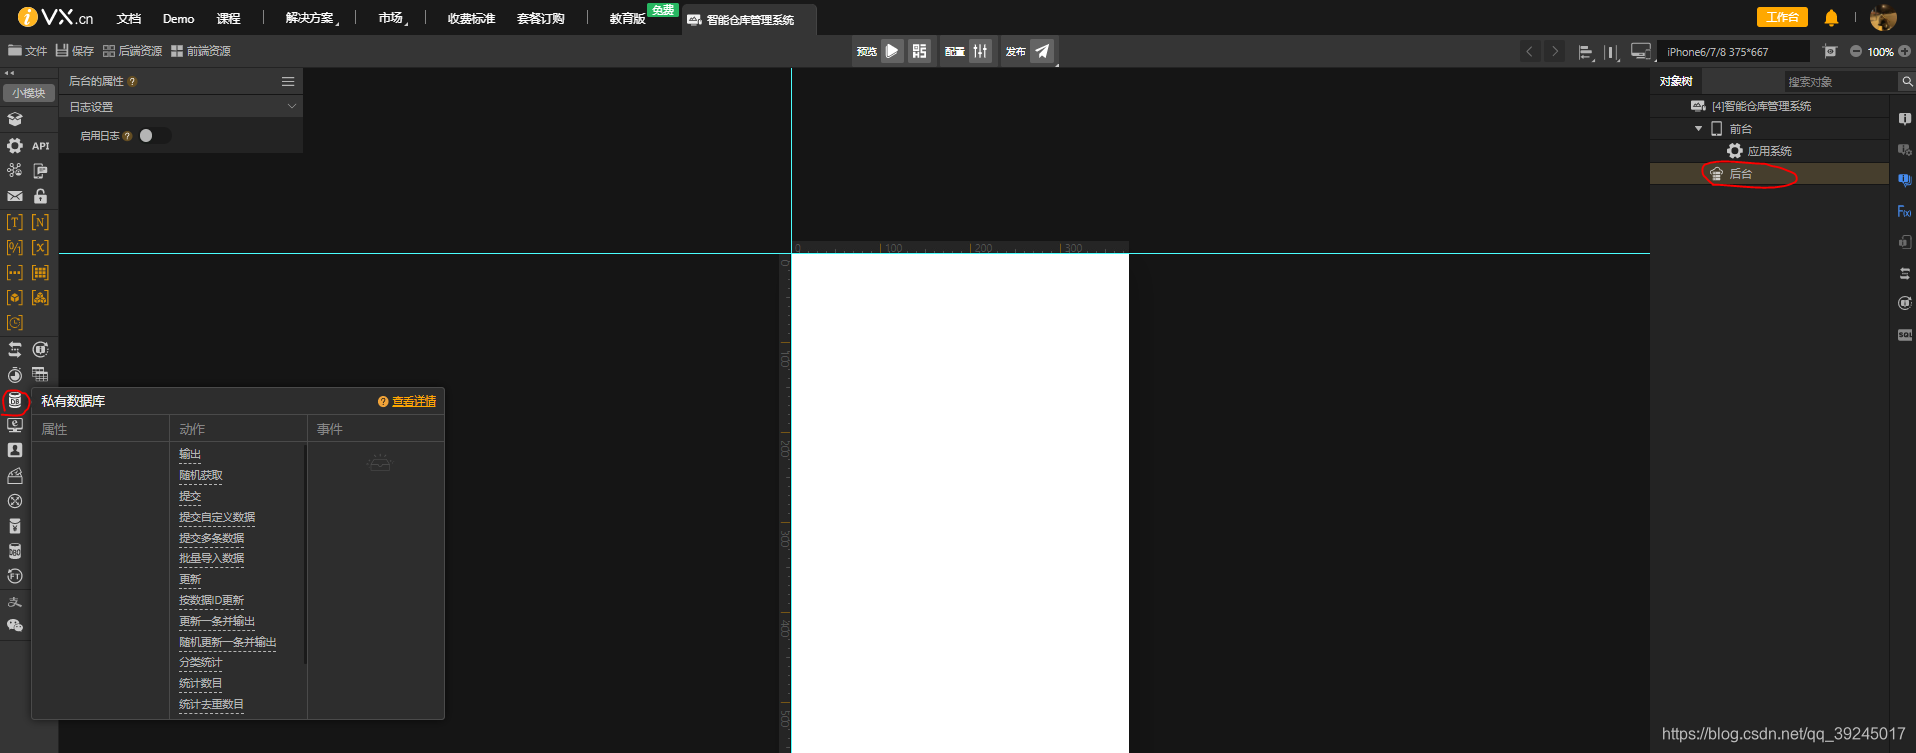Image resolution: width=1916 pixels, height=753 pixels.
Task: Click the 保存 save button
Action: 75,51
